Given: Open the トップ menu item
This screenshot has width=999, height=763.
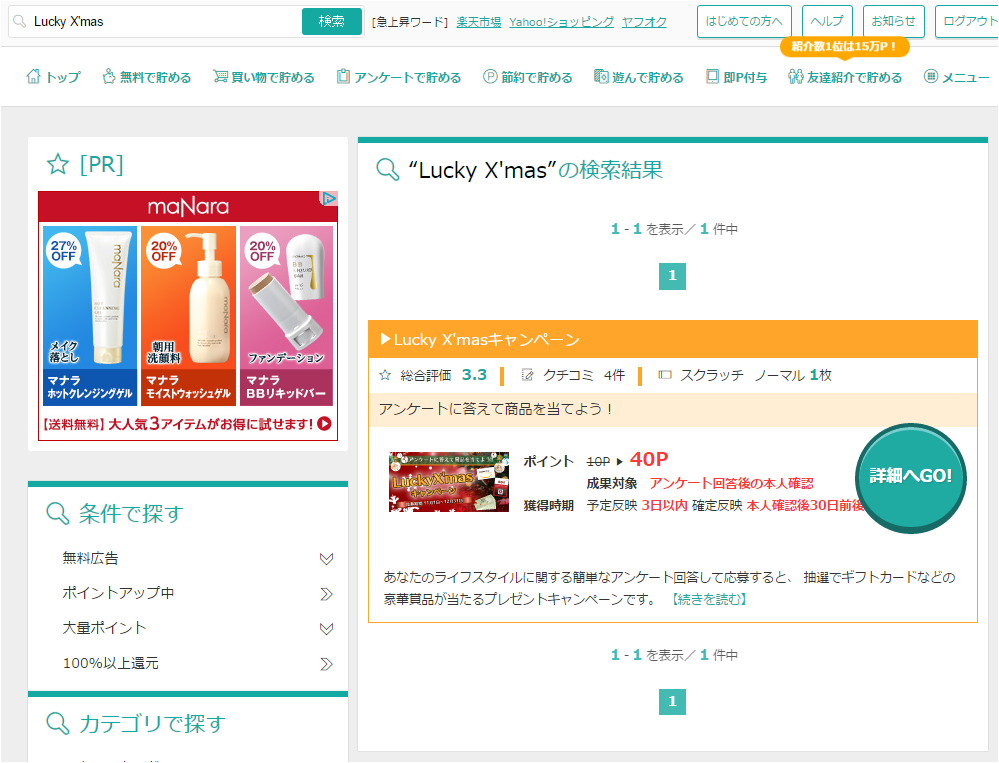Looking at the screenshot, I should (54, 77).
